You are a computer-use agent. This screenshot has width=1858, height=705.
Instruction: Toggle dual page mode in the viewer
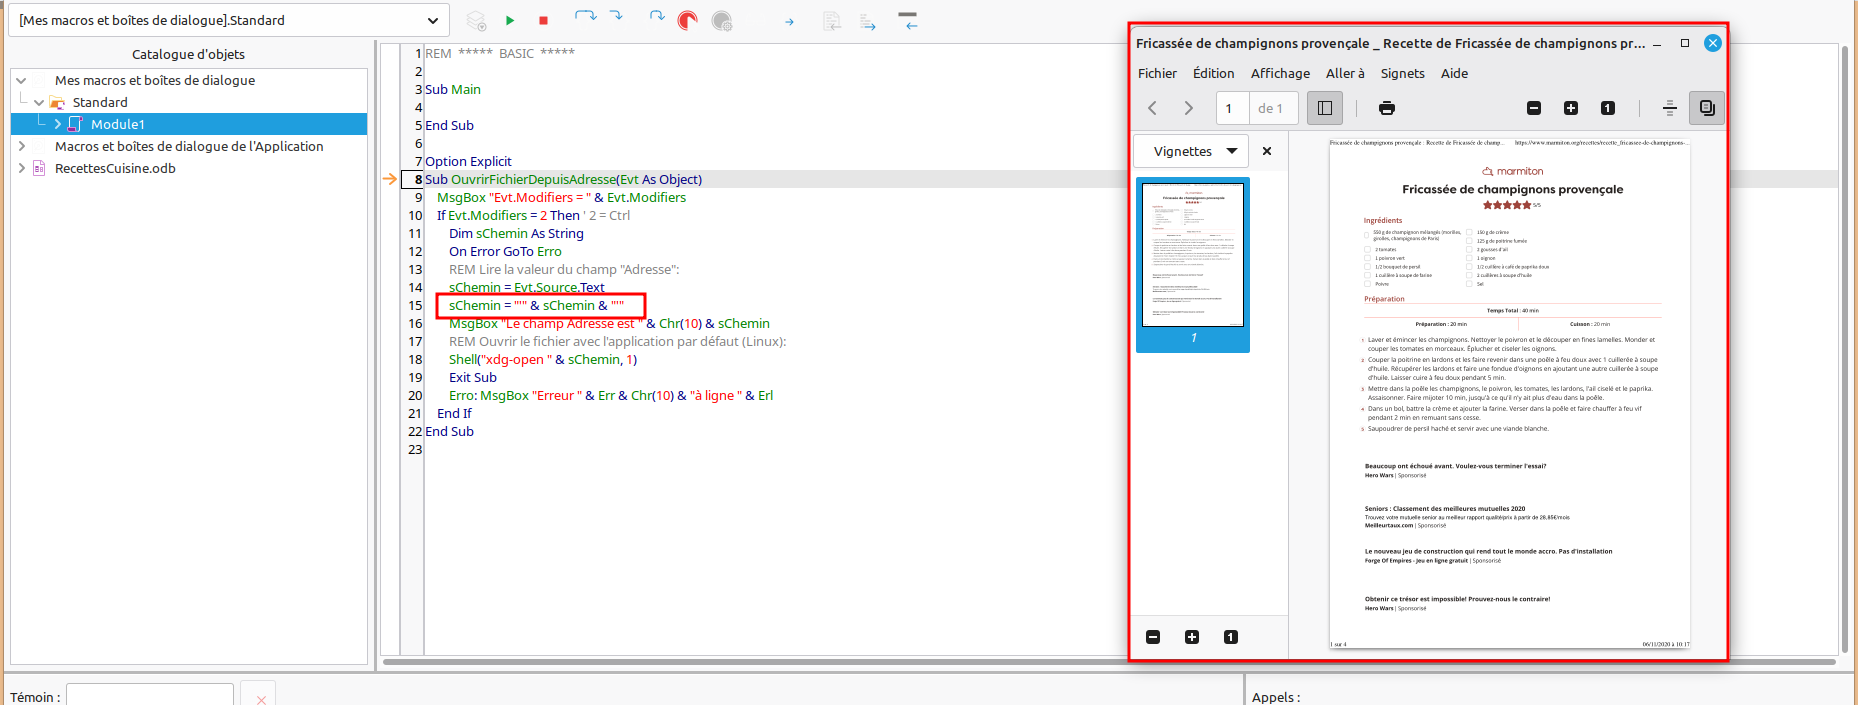tap(1707, 108)
